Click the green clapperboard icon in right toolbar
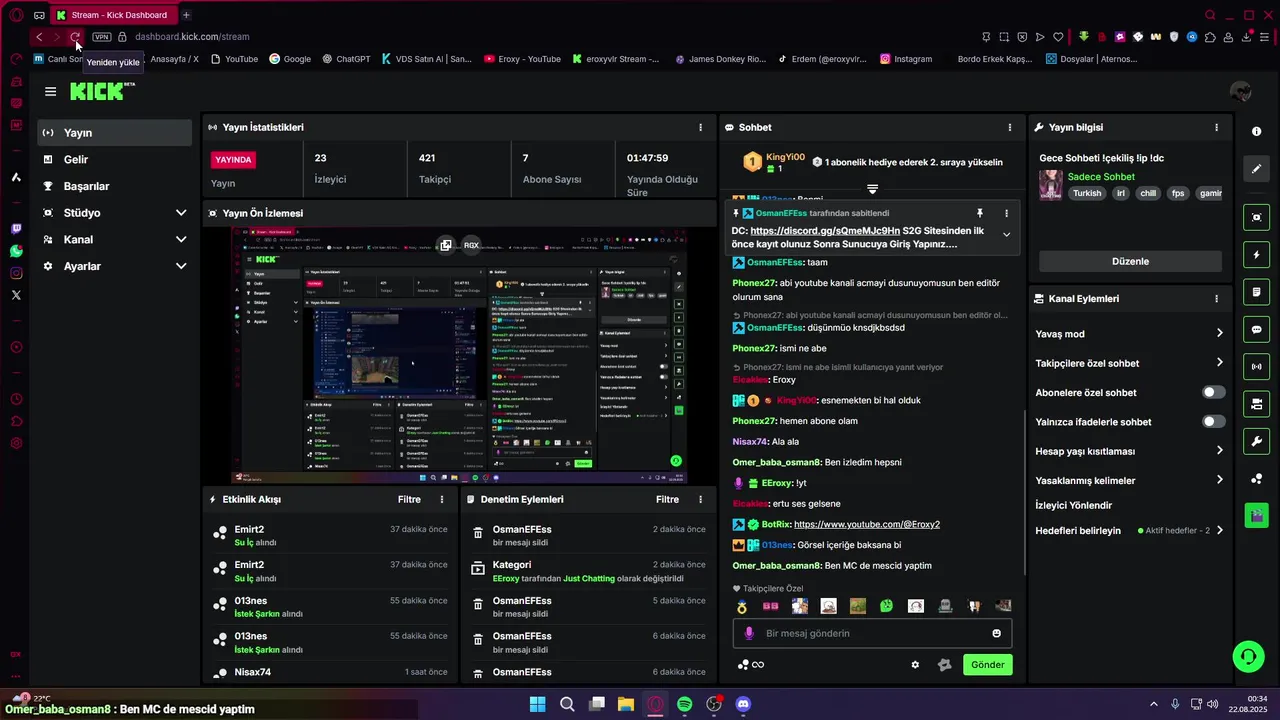Viewport: 1280px width, 720px height. click(1257, 516)
